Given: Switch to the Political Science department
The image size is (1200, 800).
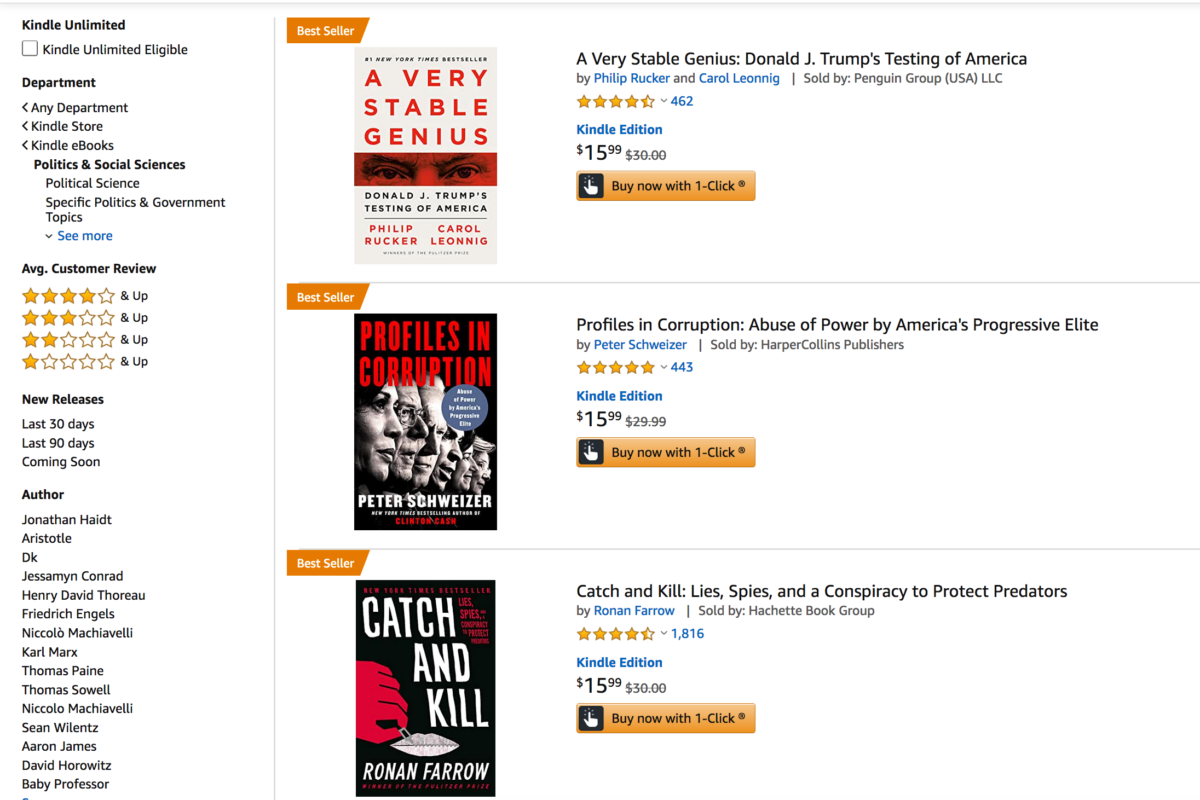Looking at the screenshot, I should tap(92, 183).
